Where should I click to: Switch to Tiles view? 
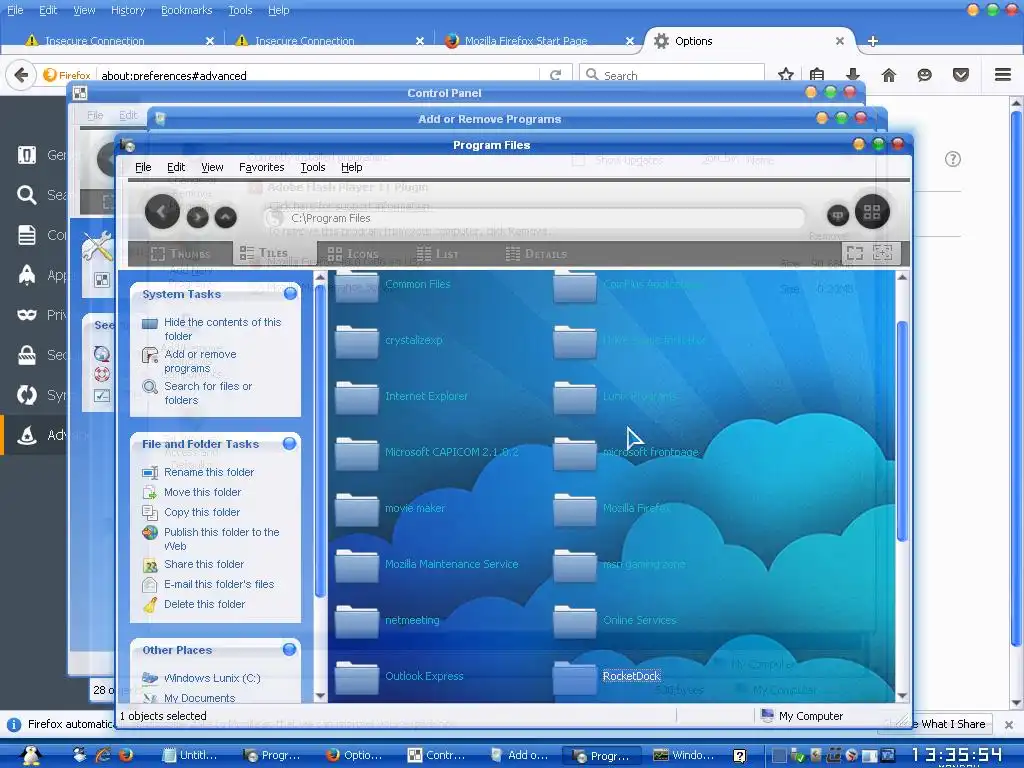264,253
